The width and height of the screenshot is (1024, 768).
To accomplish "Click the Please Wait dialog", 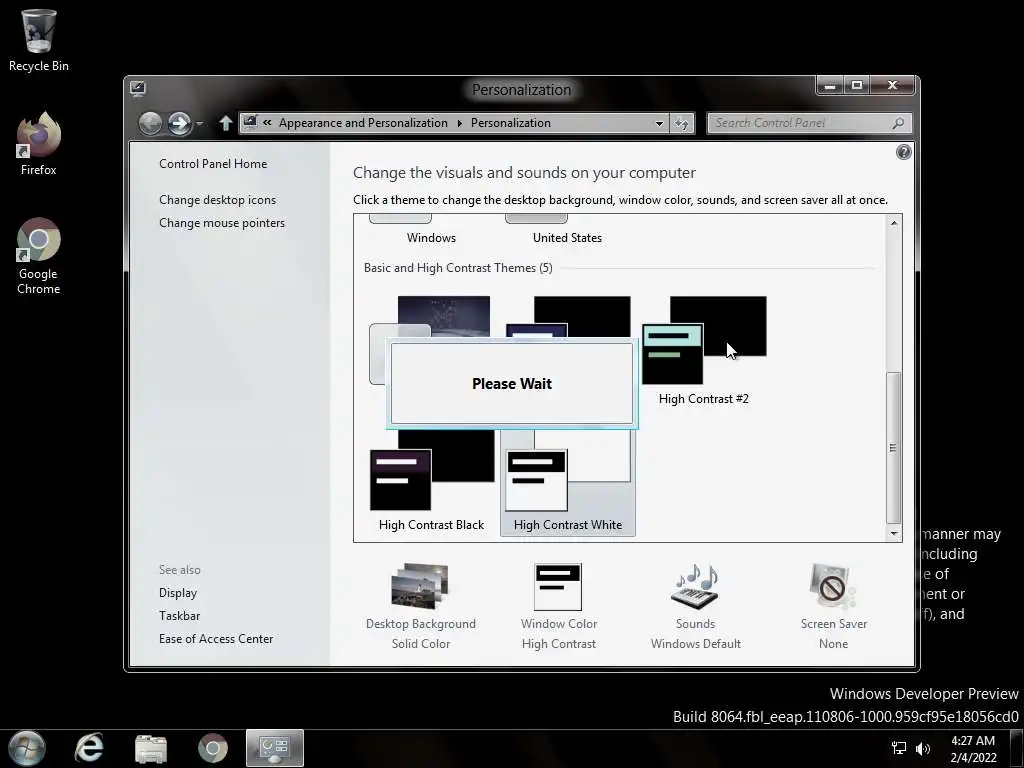I will click(512, 383).
